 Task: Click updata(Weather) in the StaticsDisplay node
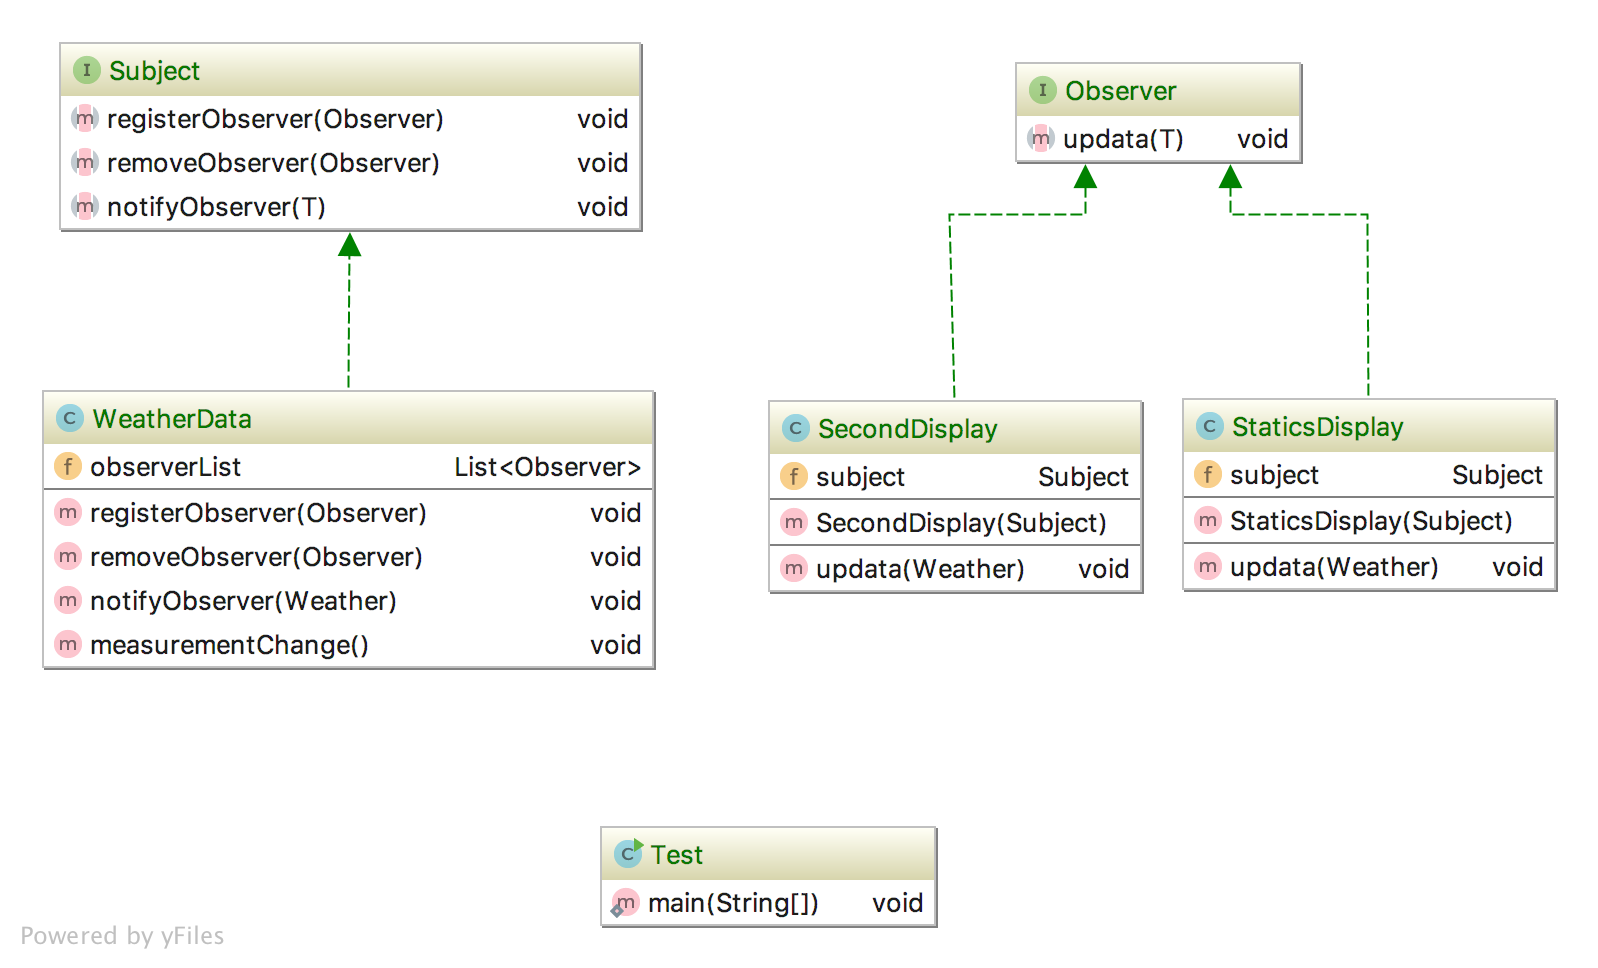click(x=1334, y=567)
